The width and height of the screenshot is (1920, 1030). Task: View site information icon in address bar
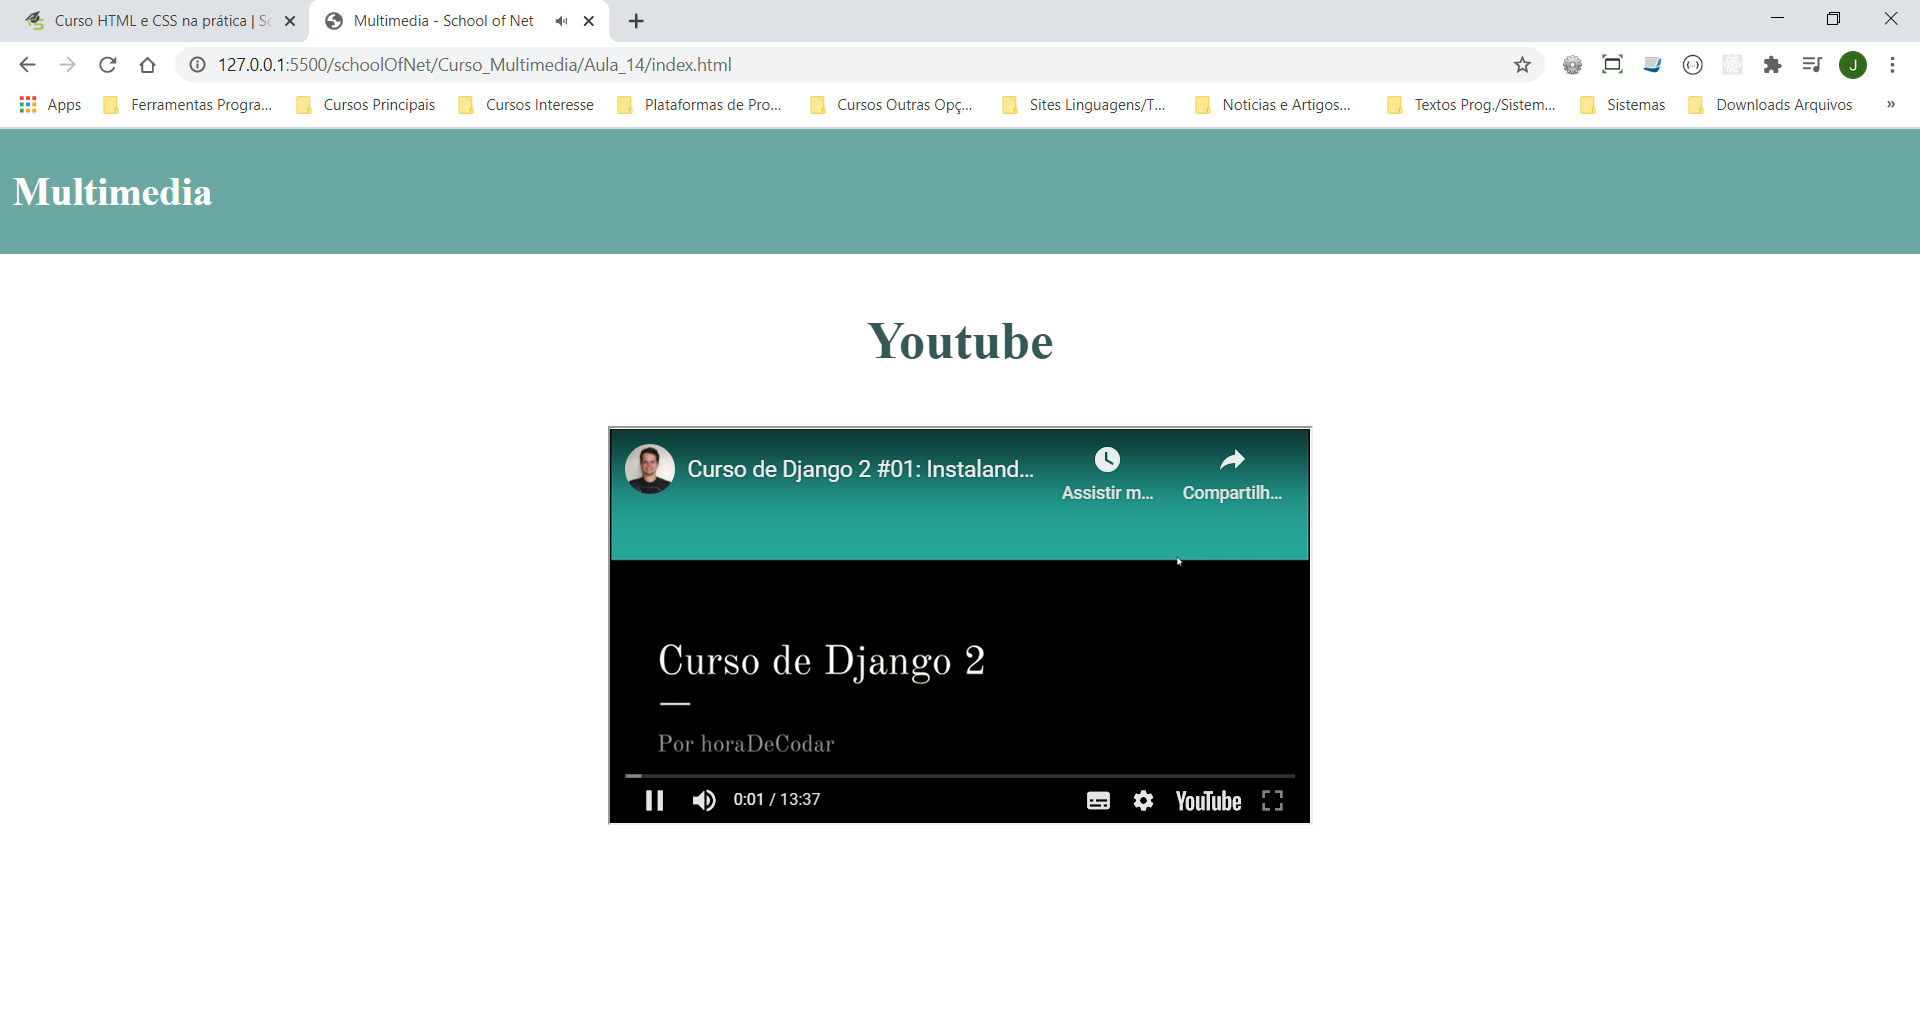197,65
